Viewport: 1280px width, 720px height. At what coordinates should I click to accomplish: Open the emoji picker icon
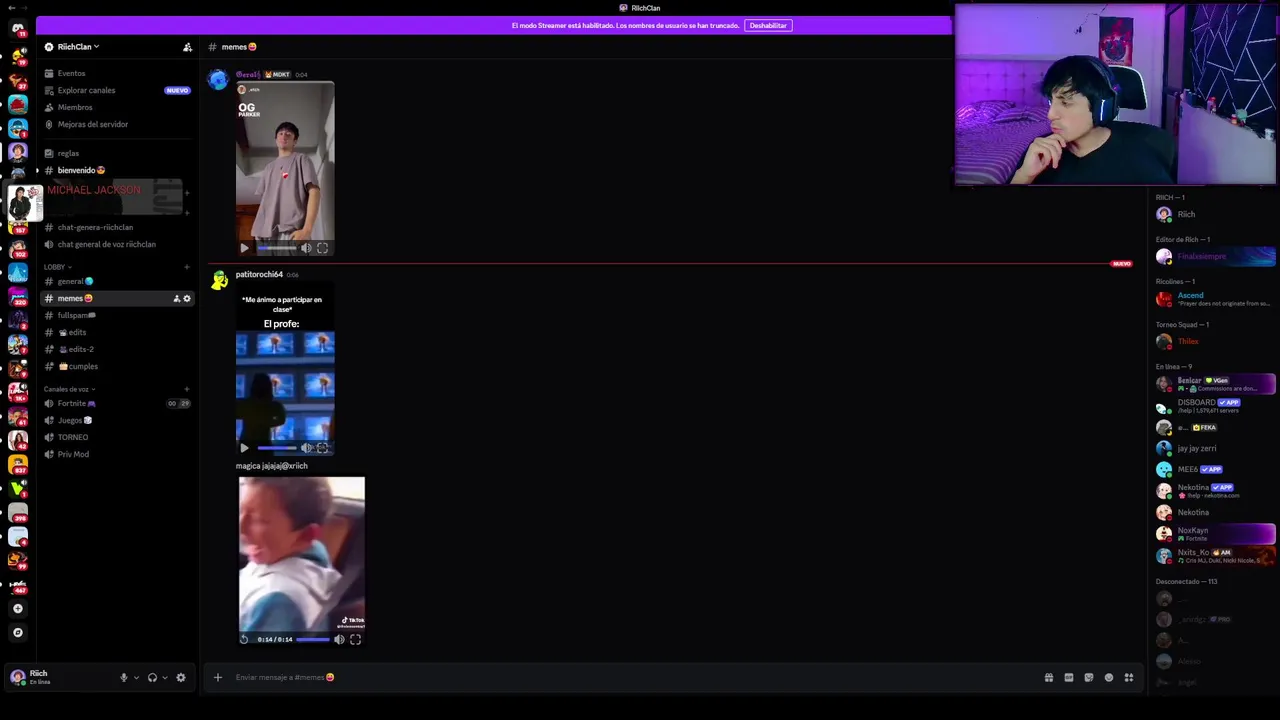click(x=1109, y=677)
